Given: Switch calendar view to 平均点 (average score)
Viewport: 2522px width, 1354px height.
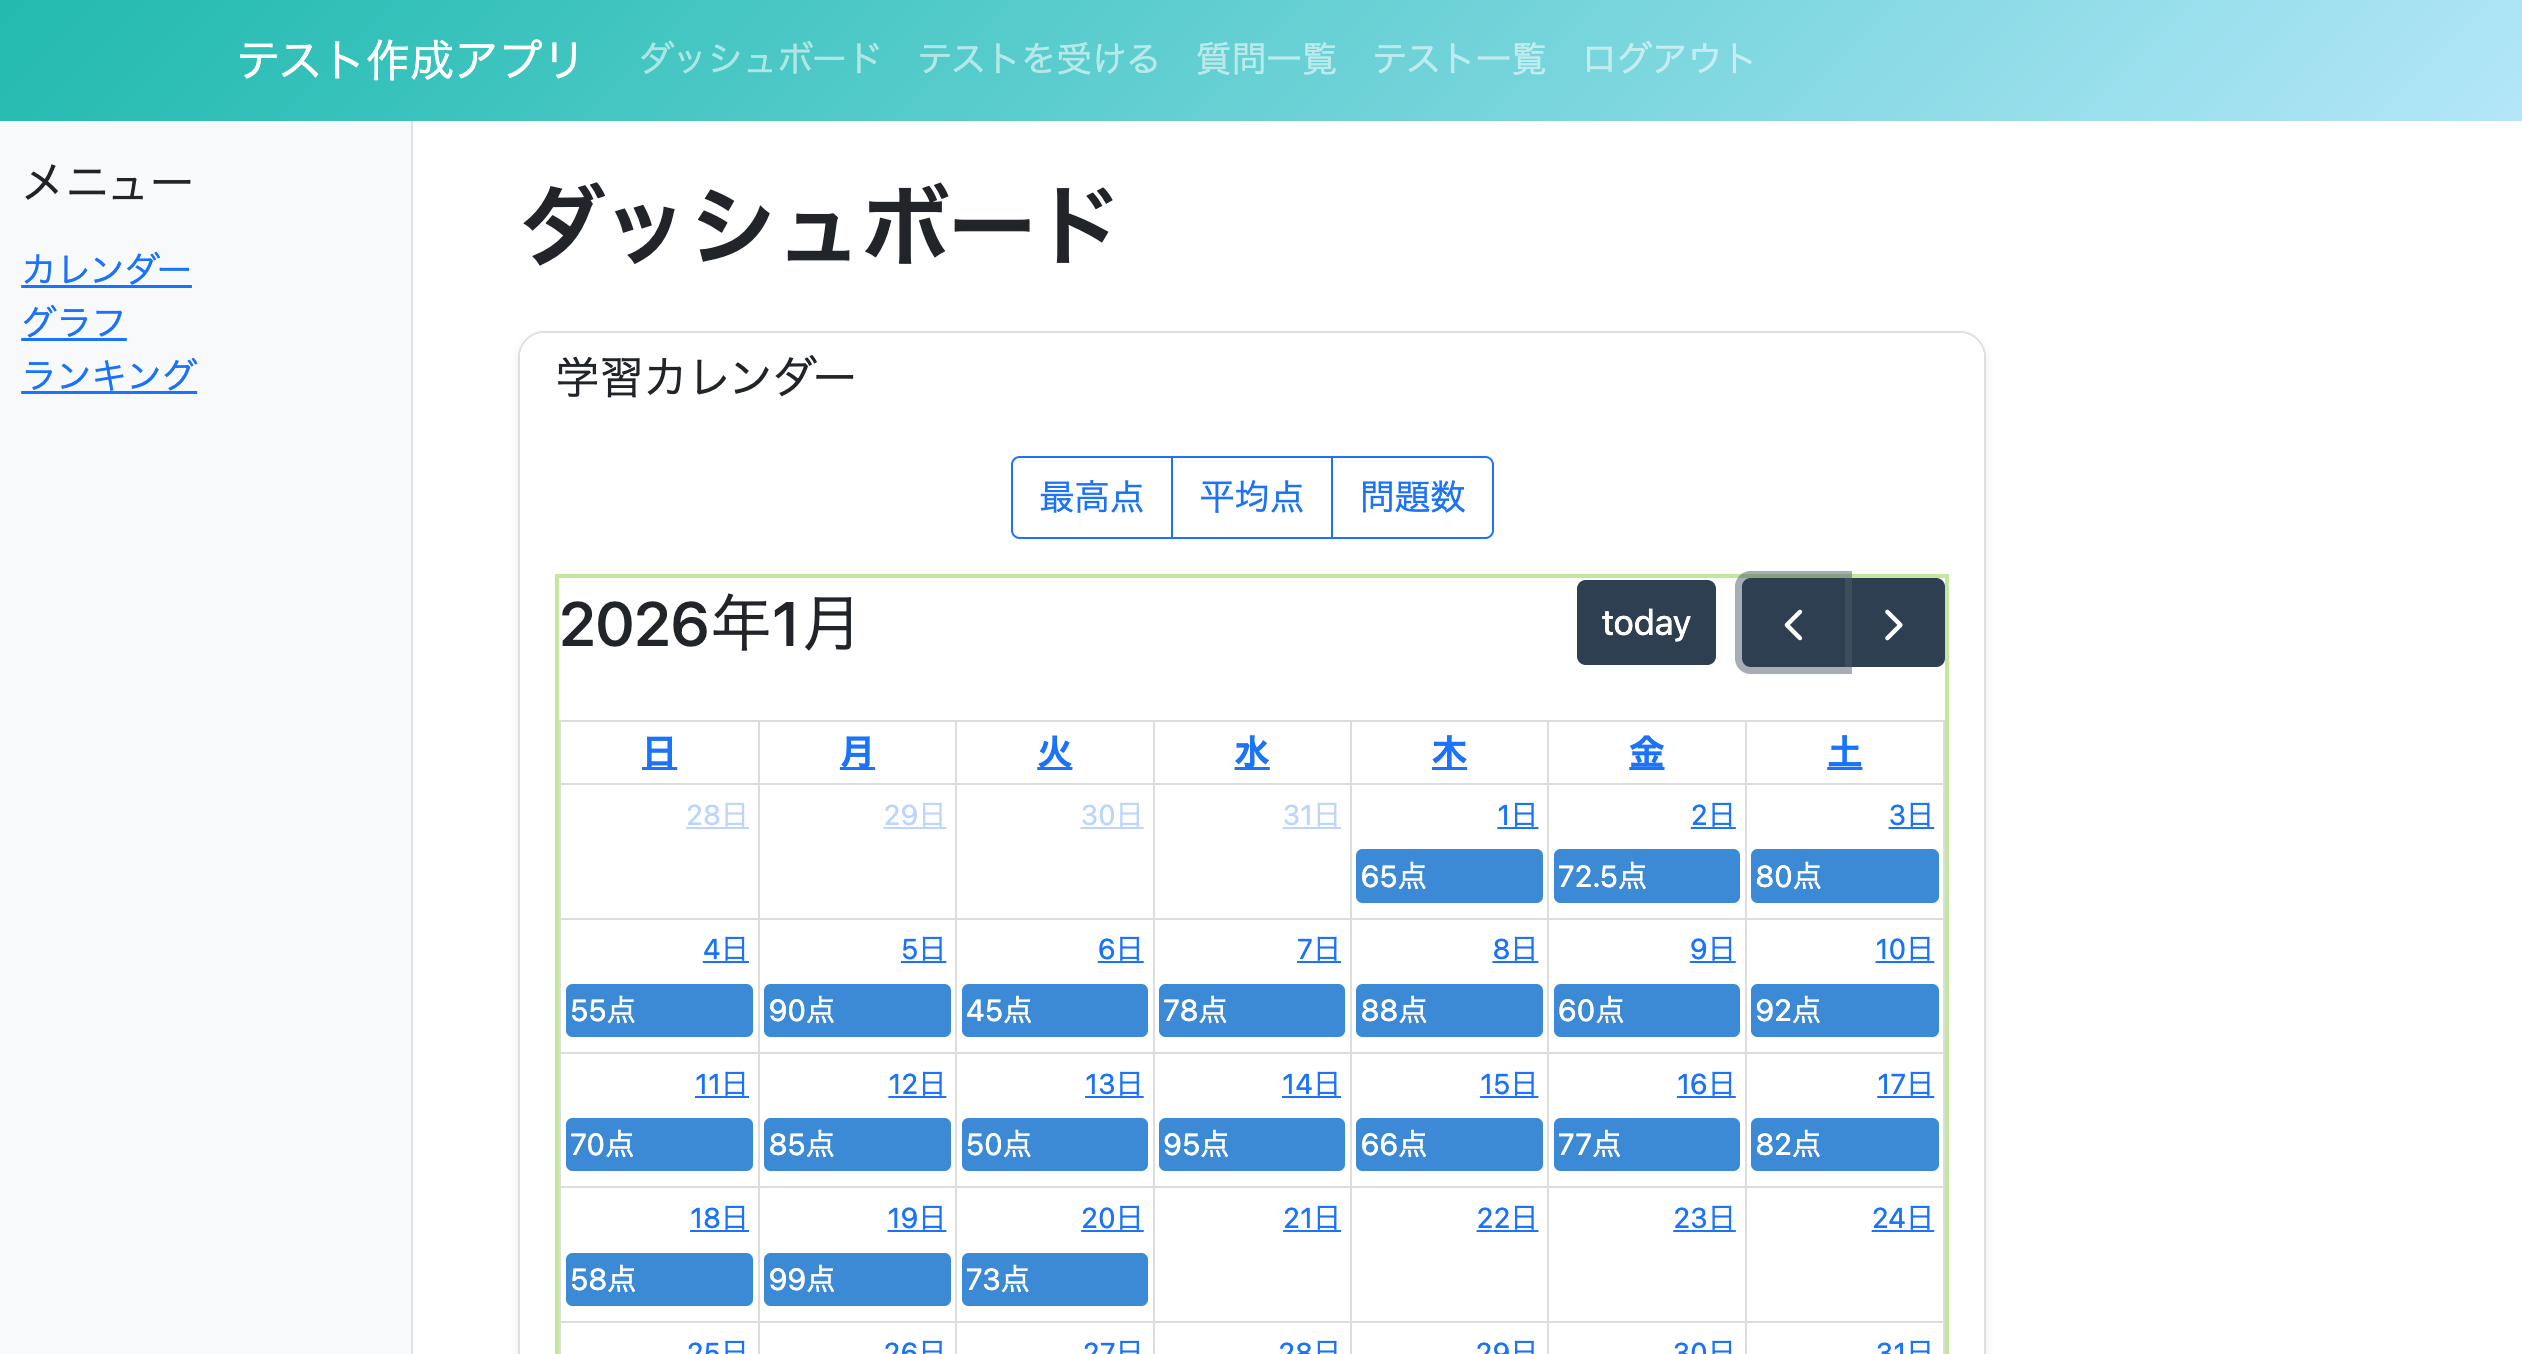Looking at the screenshot, I should 1251,497.
